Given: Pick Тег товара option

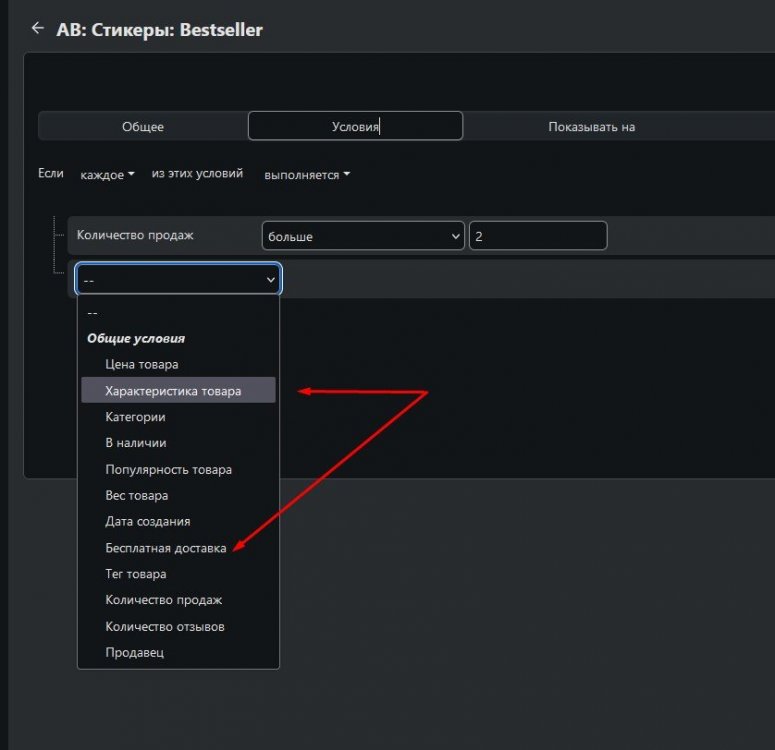Looking at the screenshot, I should click(x=178, y=574).
